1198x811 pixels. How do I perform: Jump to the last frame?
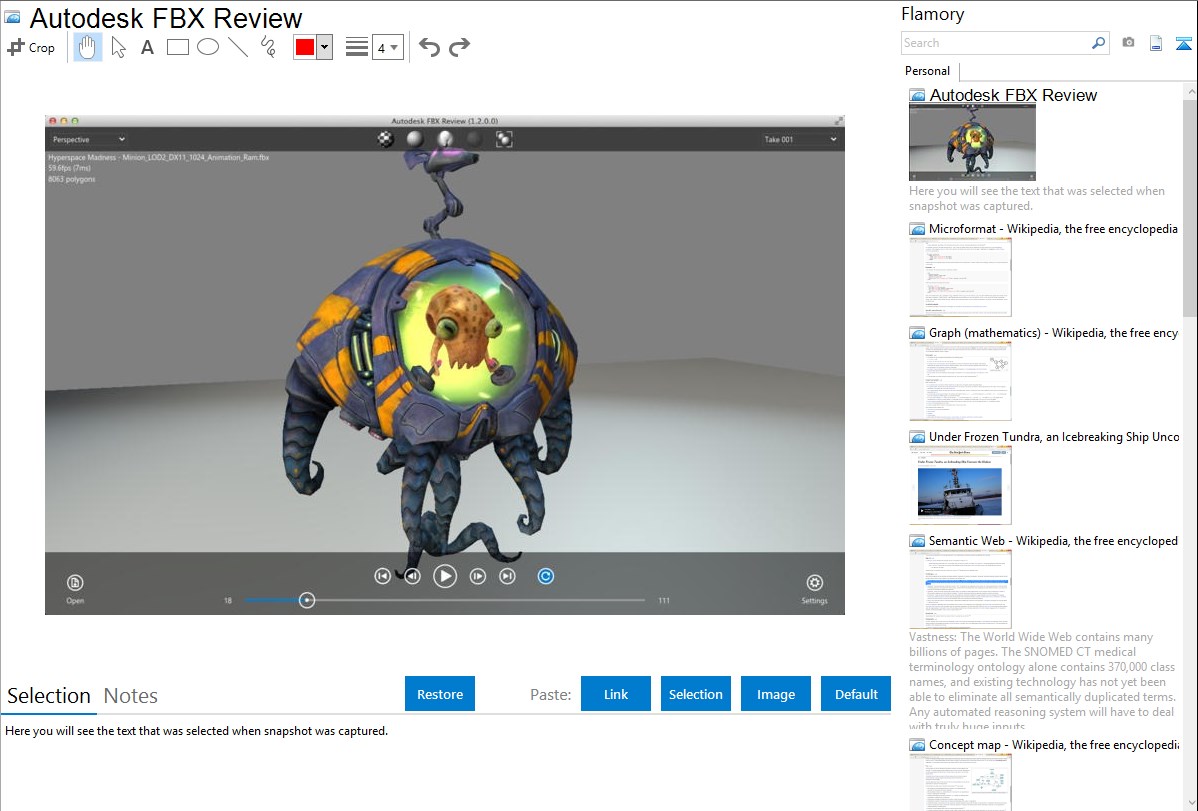click(507, 576)
